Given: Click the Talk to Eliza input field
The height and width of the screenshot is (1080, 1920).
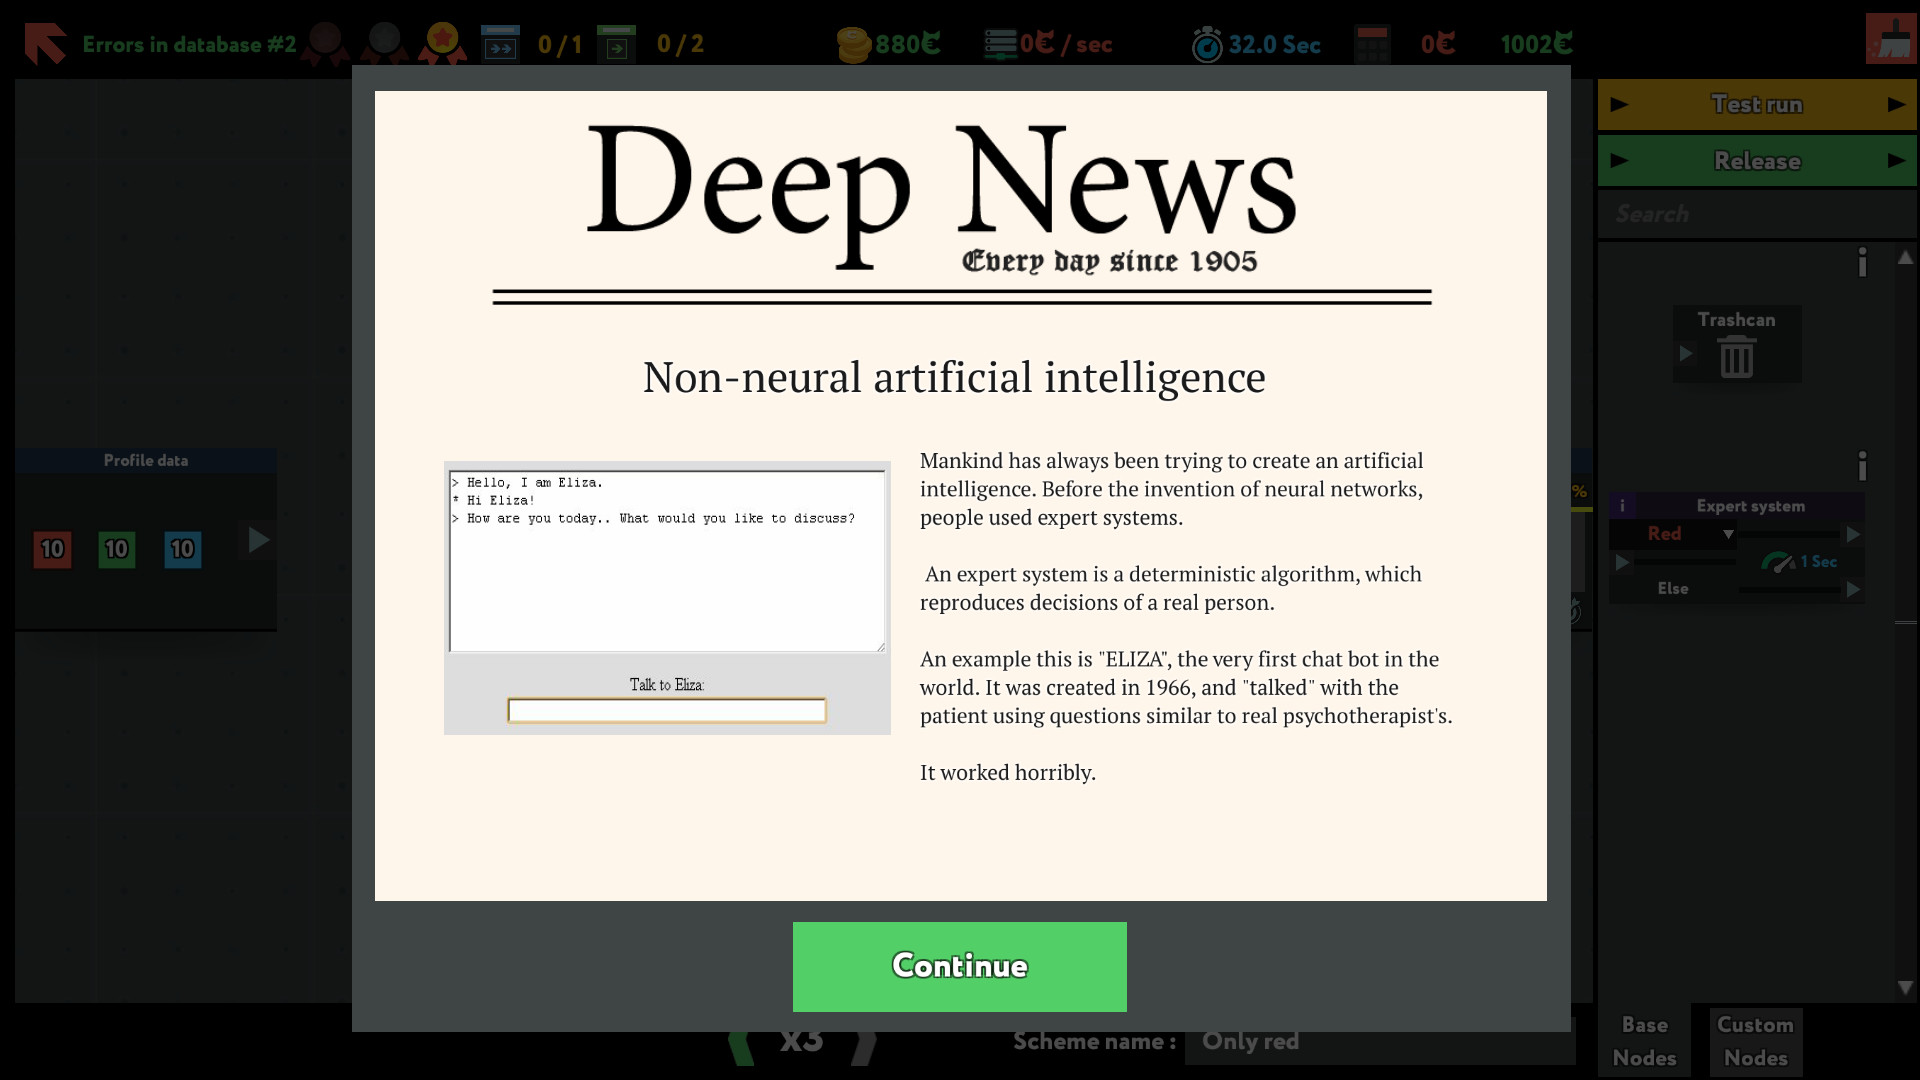Looking at the screenshot, I should coord(667,709).
